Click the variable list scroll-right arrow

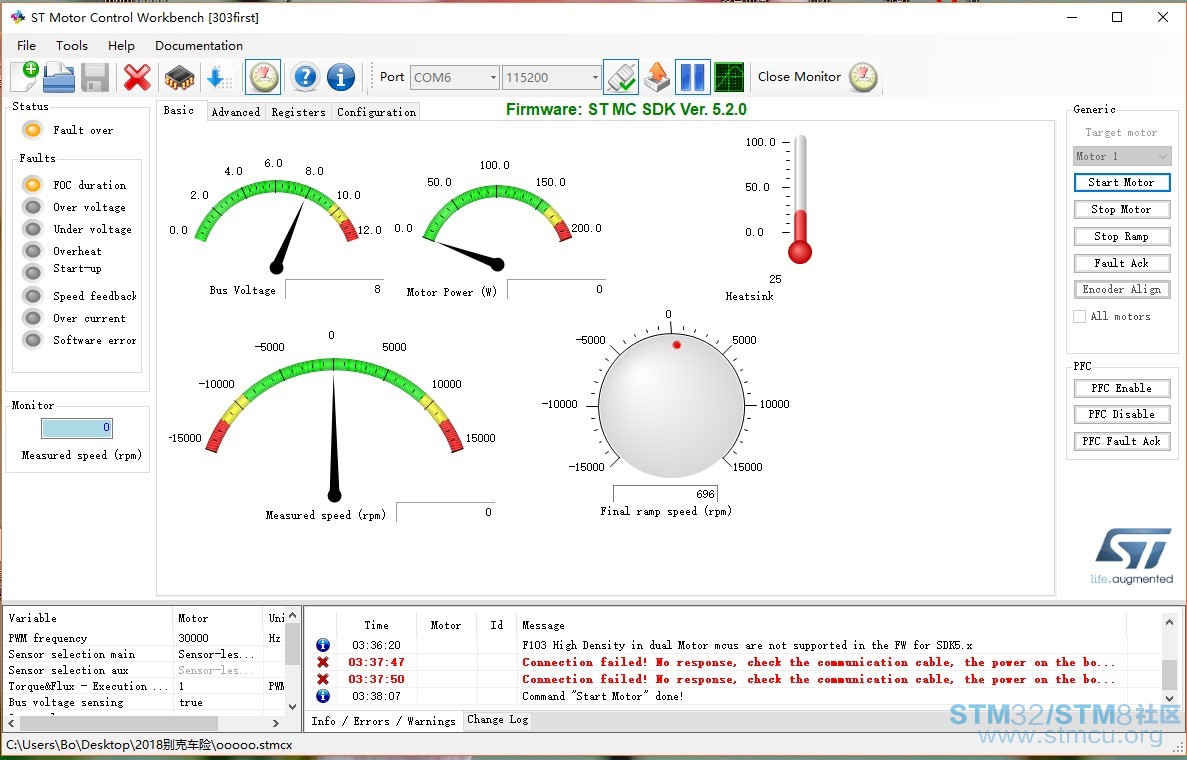pyautogui.click(x=276, y=724)
